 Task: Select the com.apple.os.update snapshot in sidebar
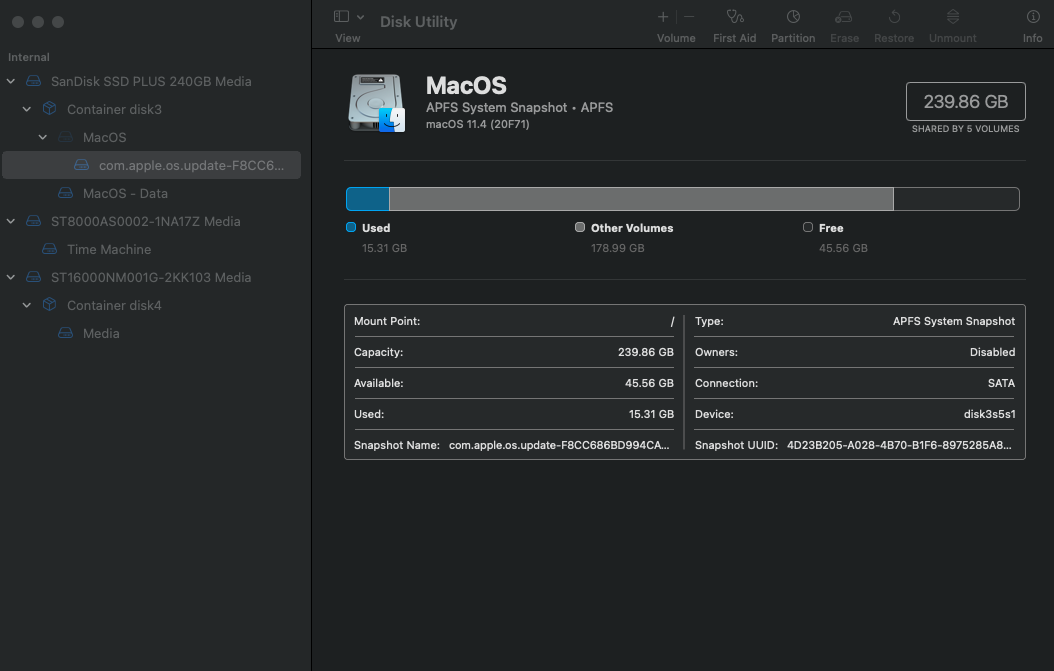(190, 165)
